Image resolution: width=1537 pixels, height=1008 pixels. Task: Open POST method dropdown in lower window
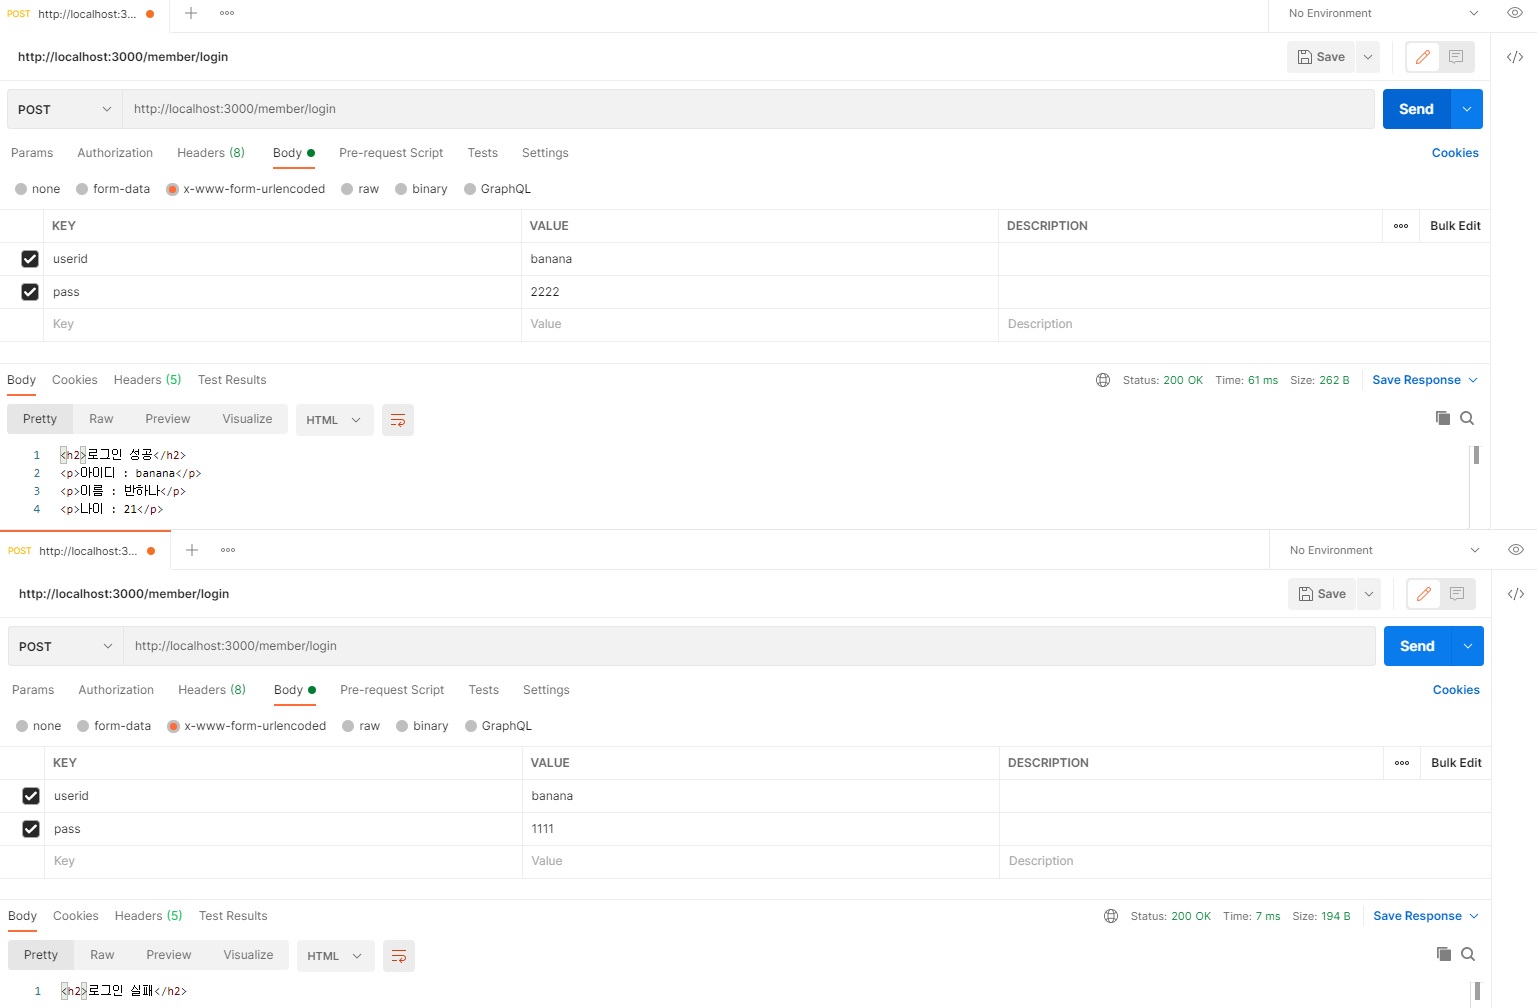66,646
